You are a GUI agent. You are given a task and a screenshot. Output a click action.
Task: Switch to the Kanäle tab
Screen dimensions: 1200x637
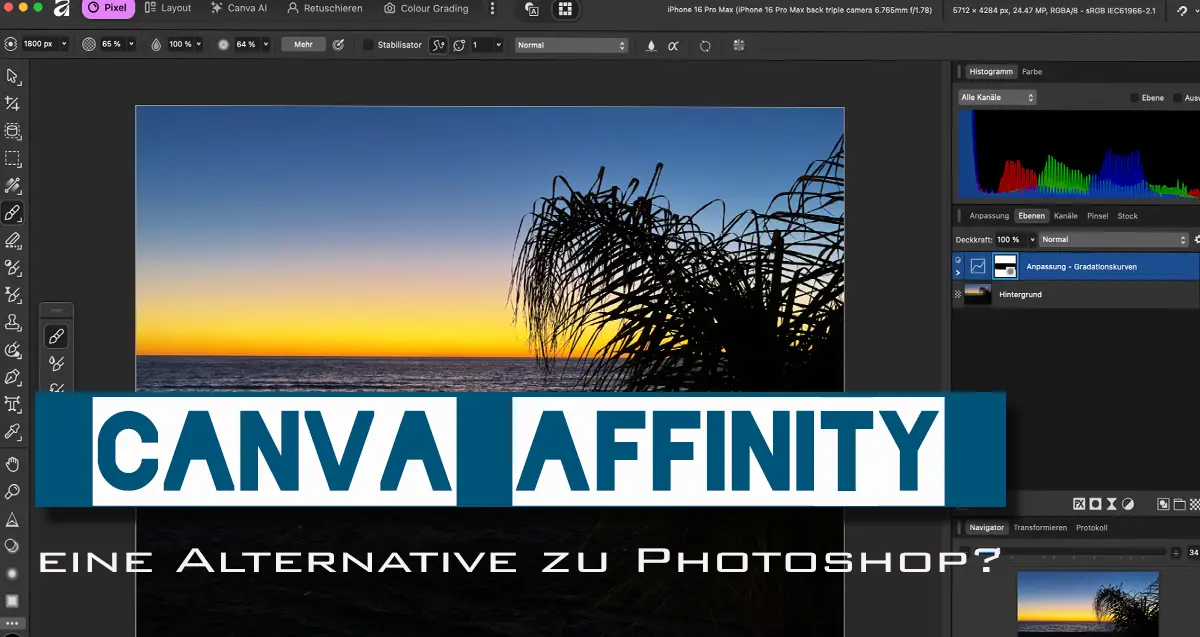(x=1065, y=216)
